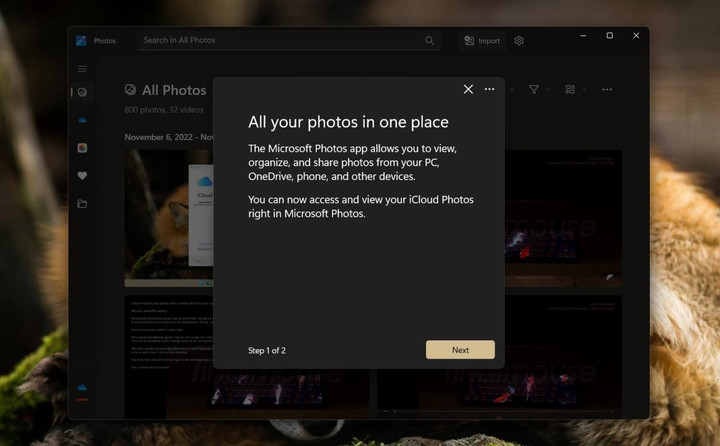Viewport: 720px width, 446px height.
Task: Expand the chevron next to Filter
Action: click(x=548, y=90)
